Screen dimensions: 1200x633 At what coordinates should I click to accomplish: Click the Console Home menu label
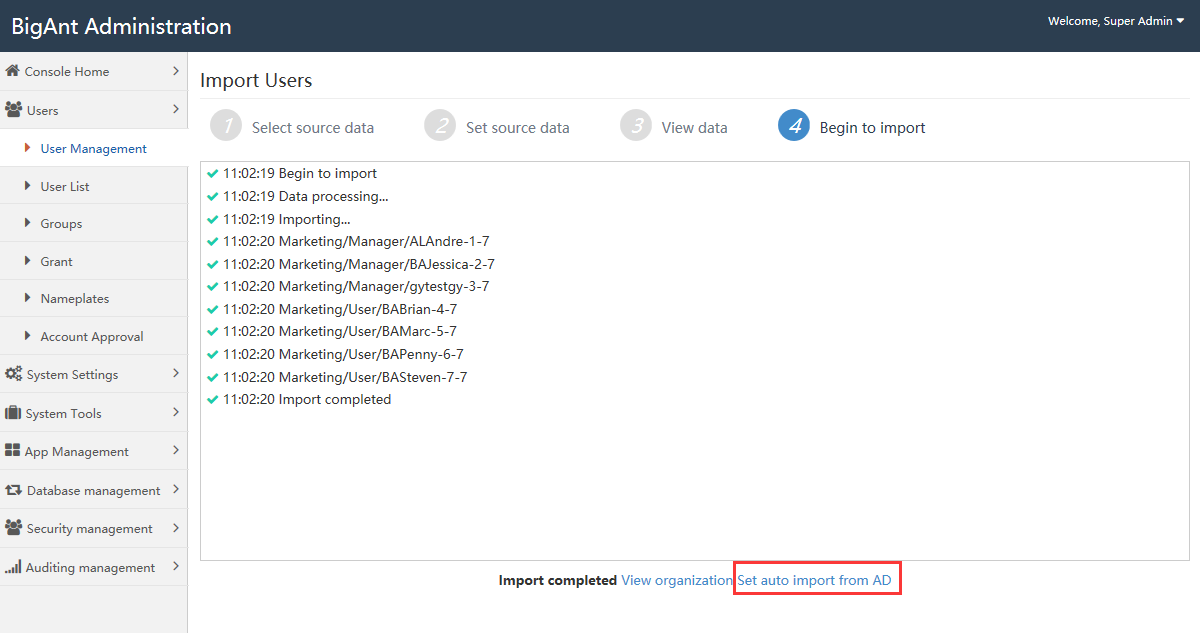click(x=67, y=71)
